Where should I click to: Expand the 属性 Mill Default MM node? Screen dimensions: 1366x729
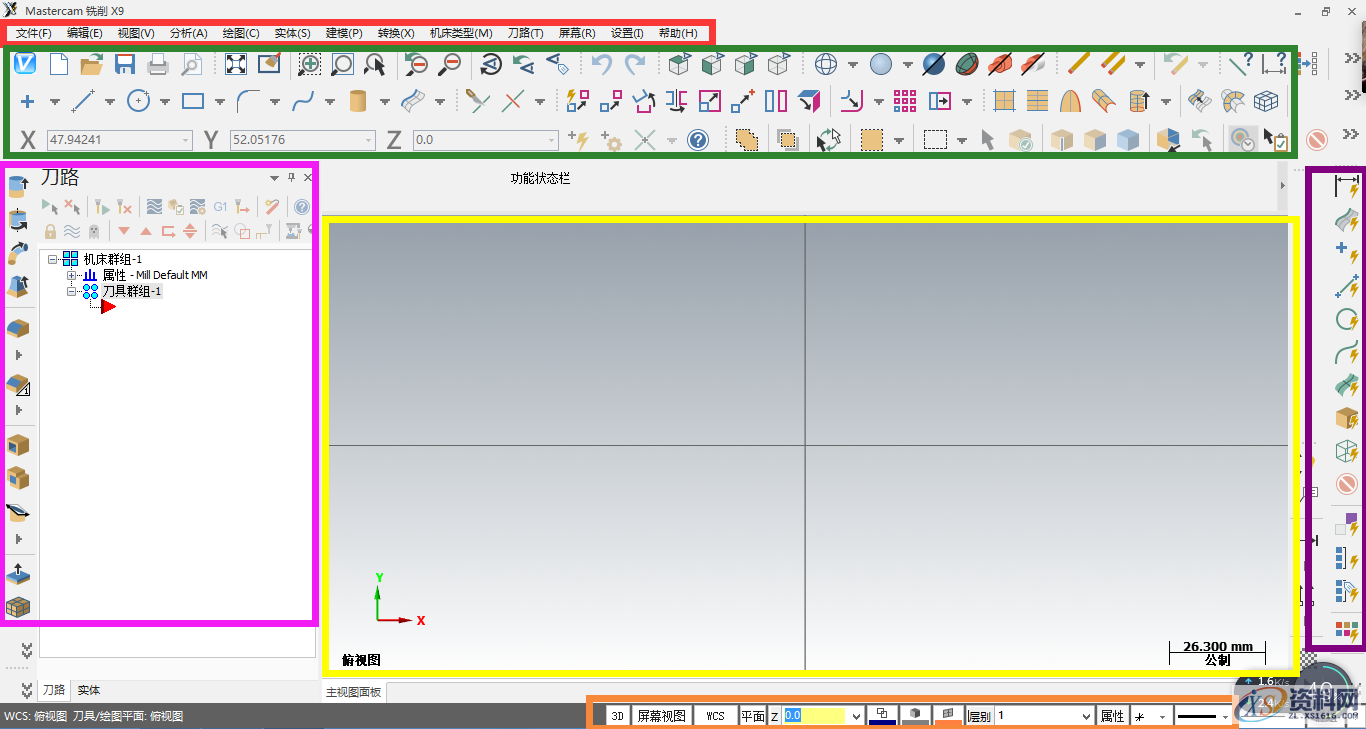[72, 275]
